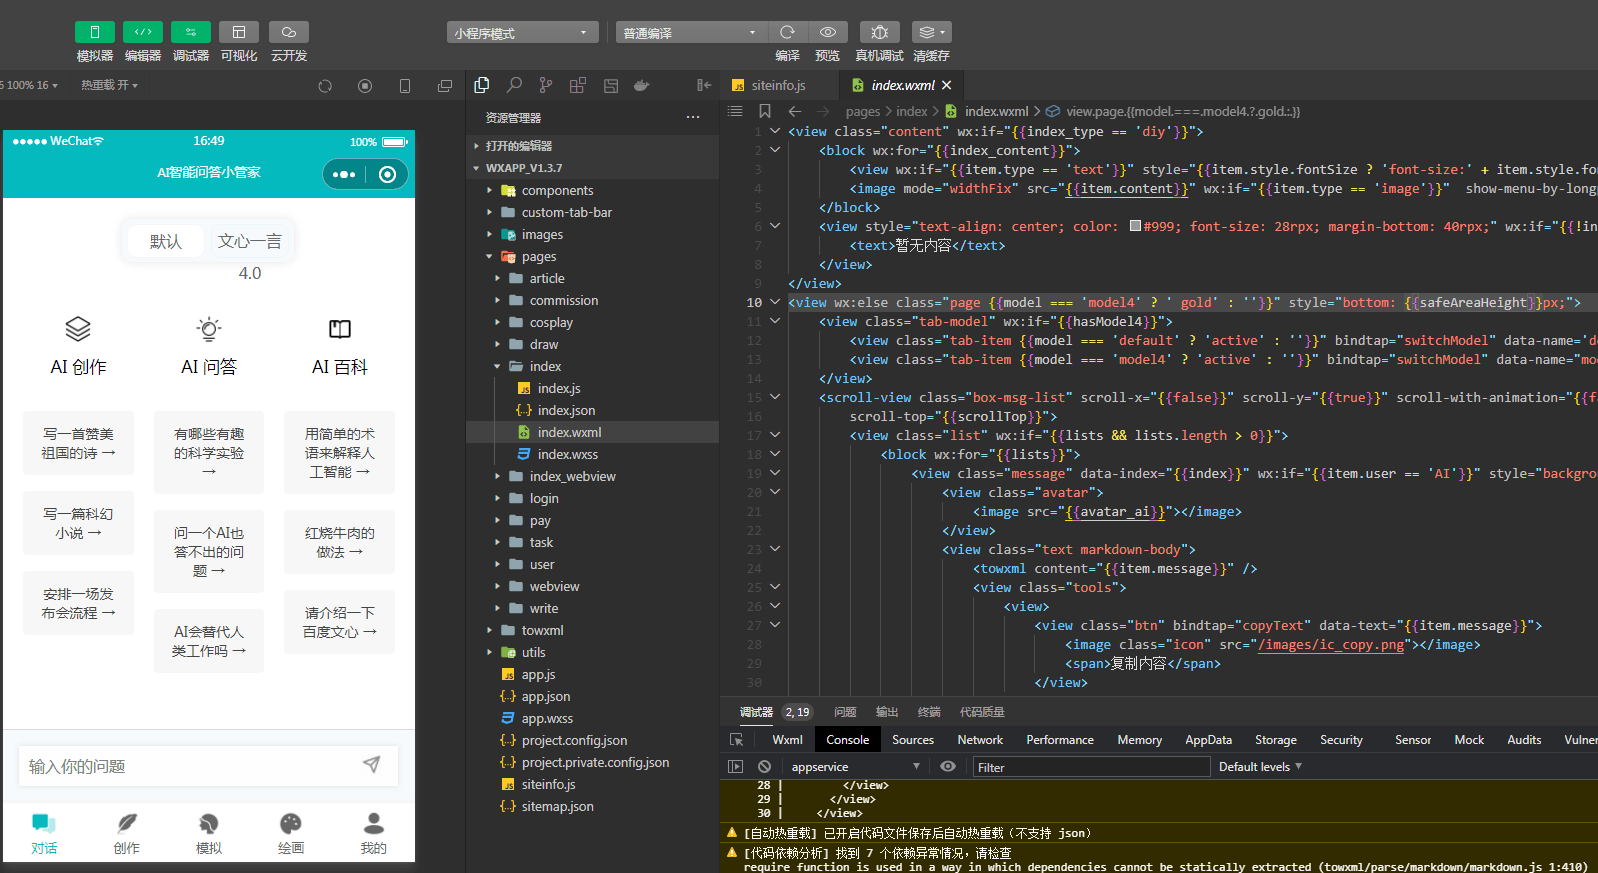Image resolution: width=1598 pixels, height=873 pixels.
Task: Open source control branch icon
Action: 546,86
